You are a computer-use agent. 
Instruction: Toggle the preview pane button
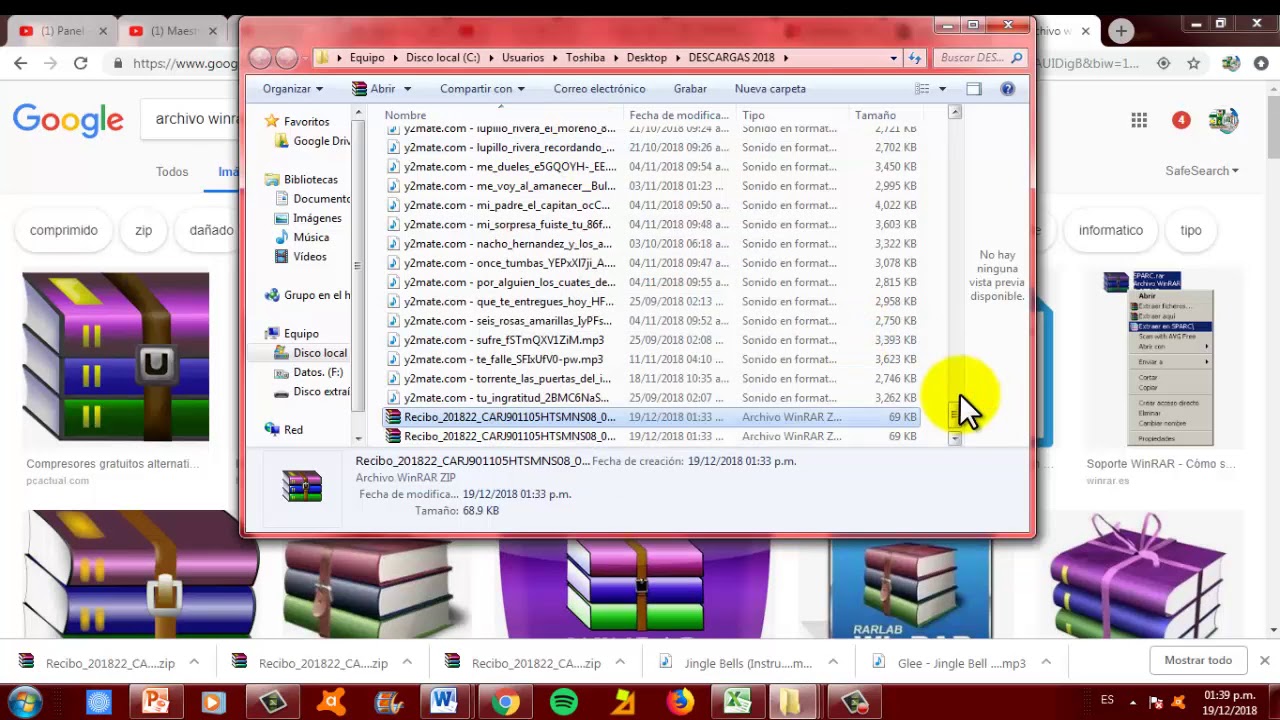click(x=973, y=89)
